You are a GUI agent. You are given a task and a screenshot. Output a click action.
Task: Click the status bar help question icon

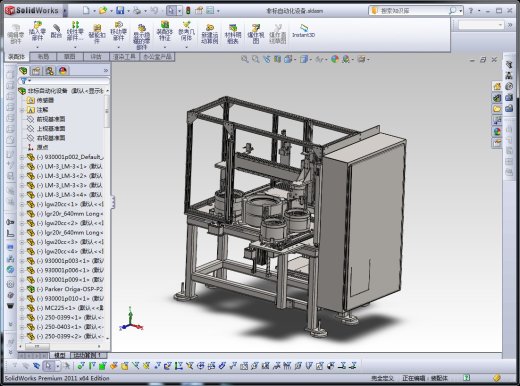click(x=467, y=378)
